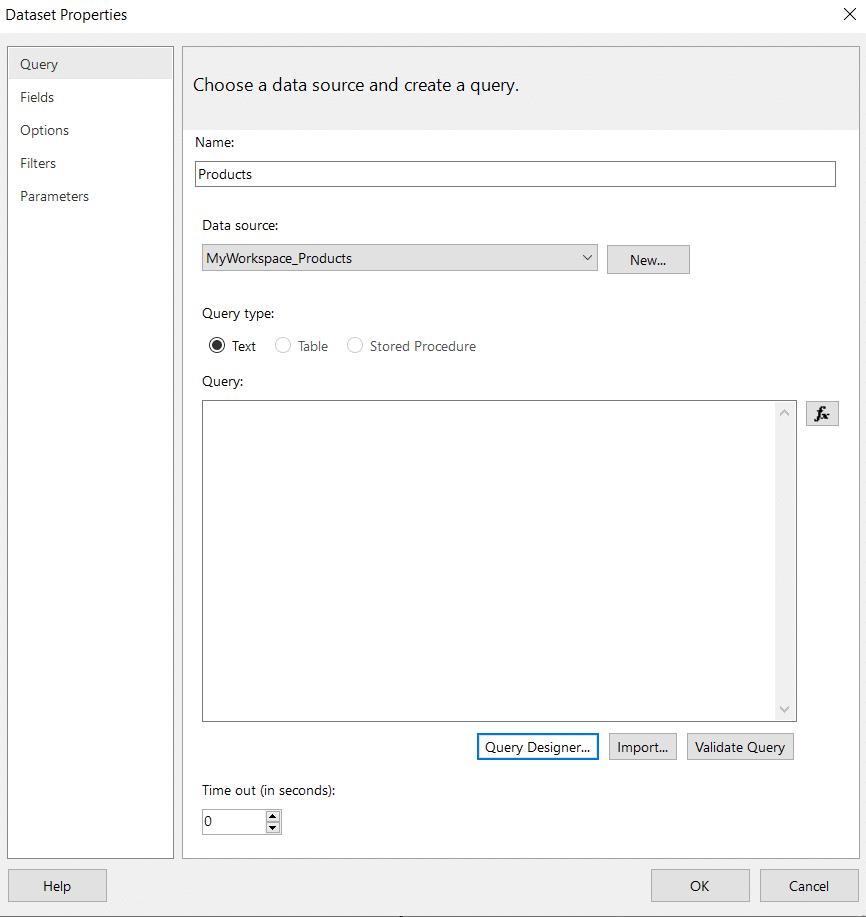Close the Dataset Properties dialog
This screenshot has height=917, width=866.
click(x=850, y=14)
